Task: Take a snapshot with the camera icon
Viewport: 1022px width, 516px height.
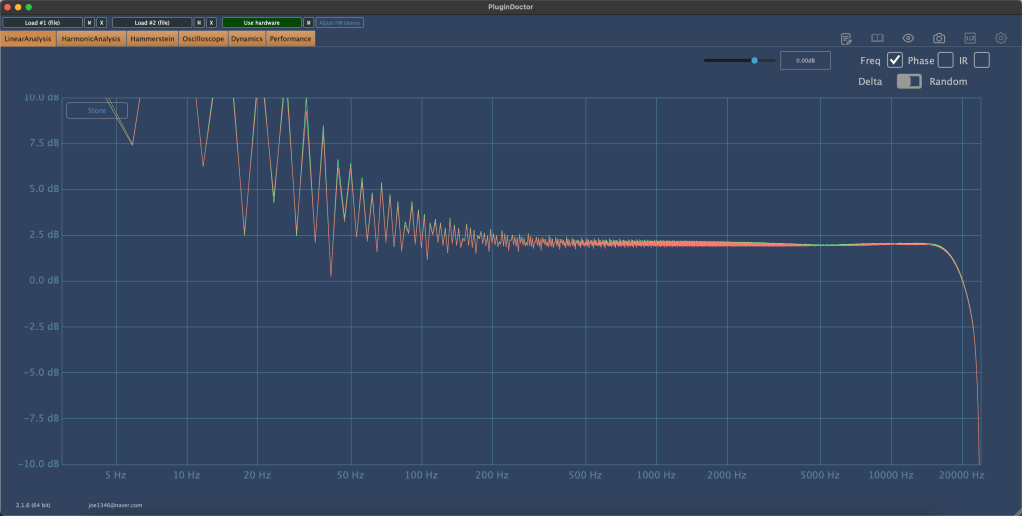Action: coord(939,39)
